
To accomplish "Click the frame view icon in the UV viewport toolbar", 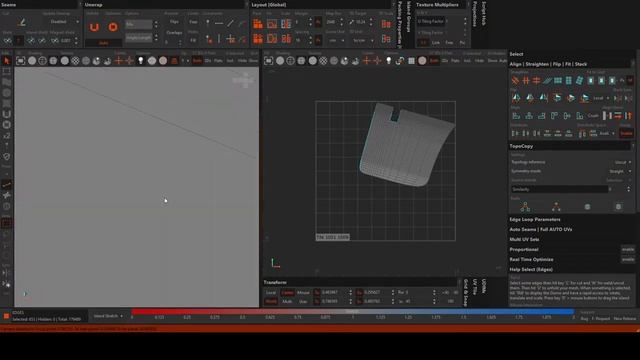I will coord(269,61).
